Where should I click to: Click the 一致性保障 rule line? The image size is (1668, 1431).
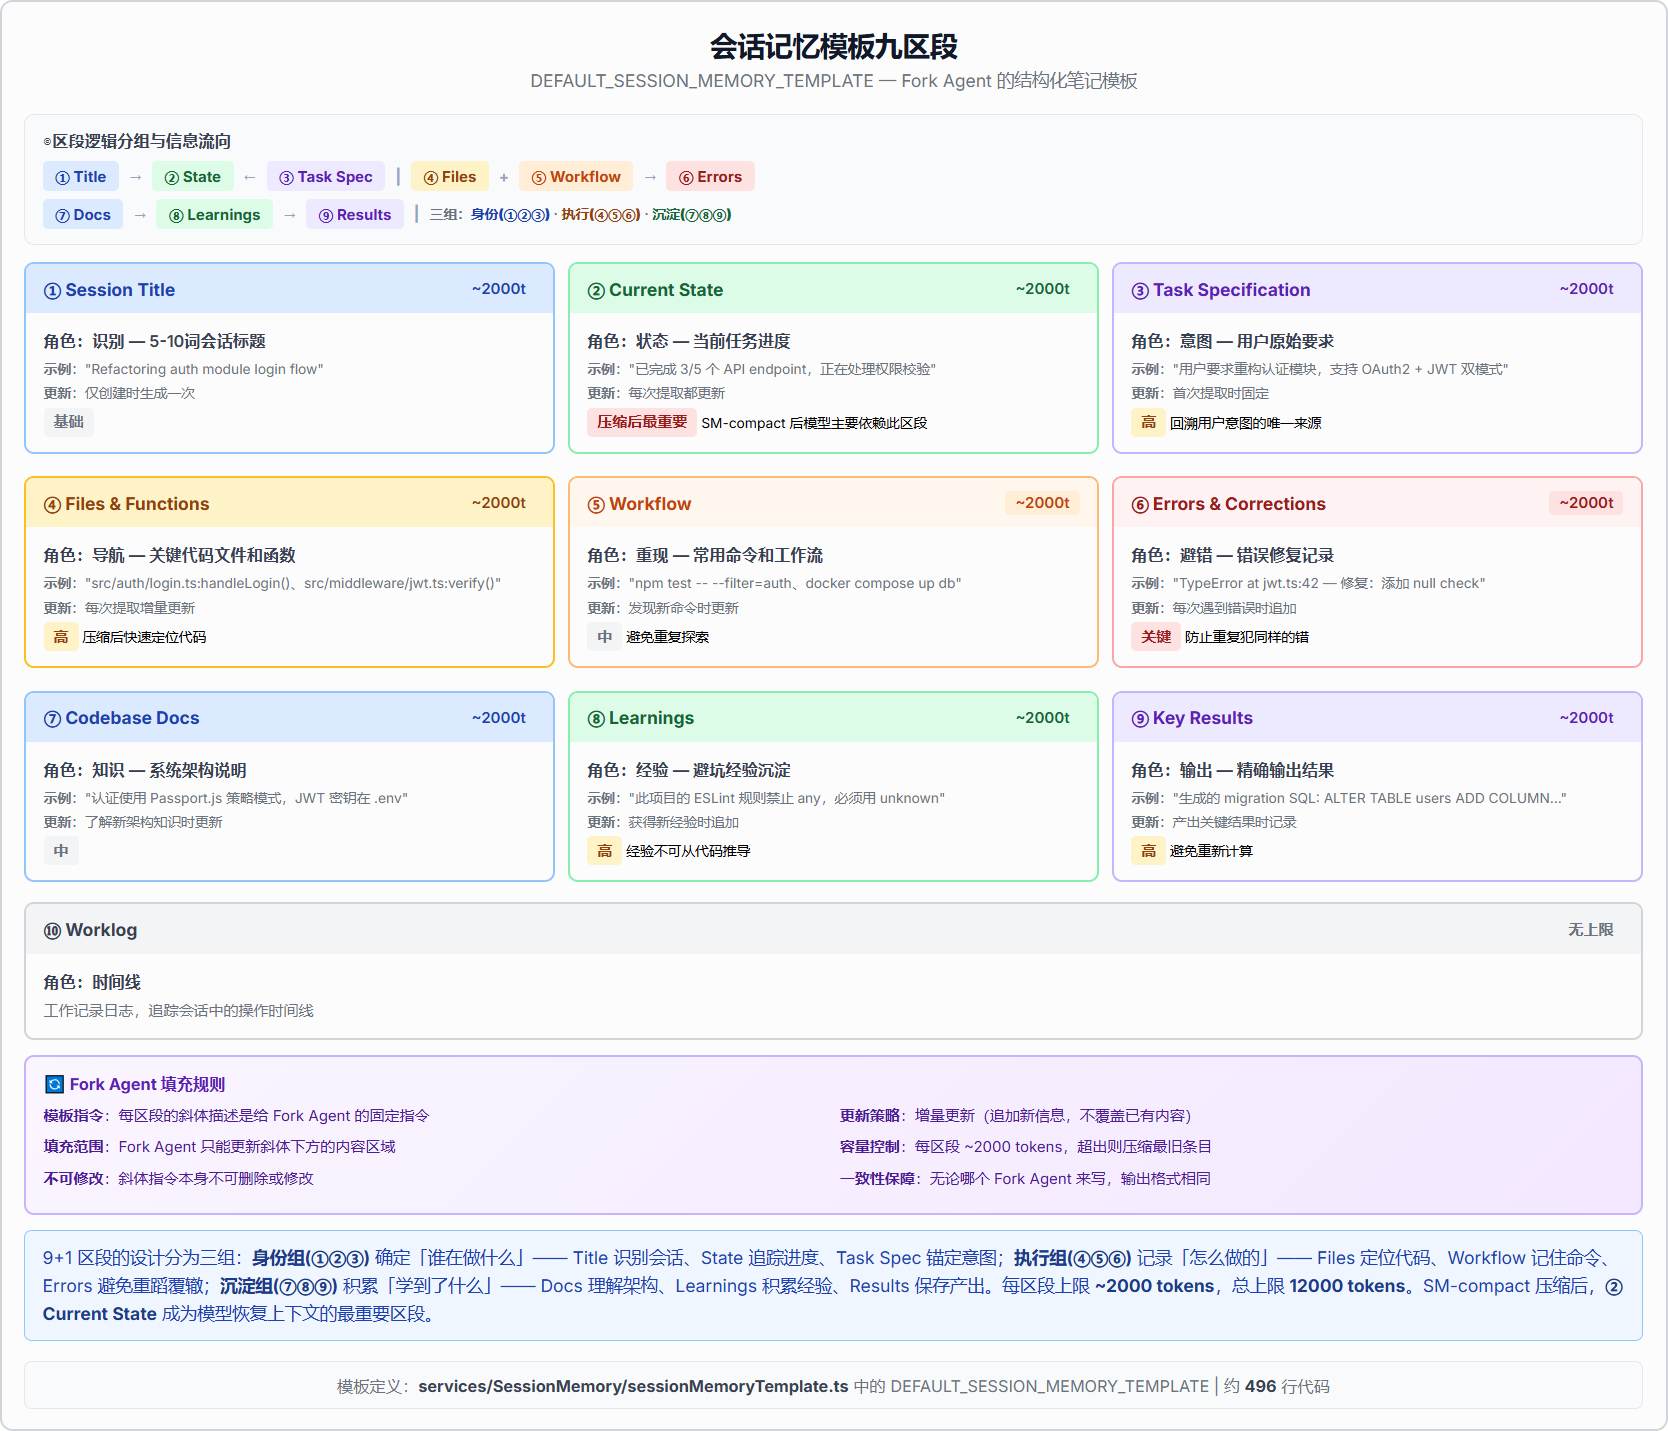[x=1026, y=1179]
